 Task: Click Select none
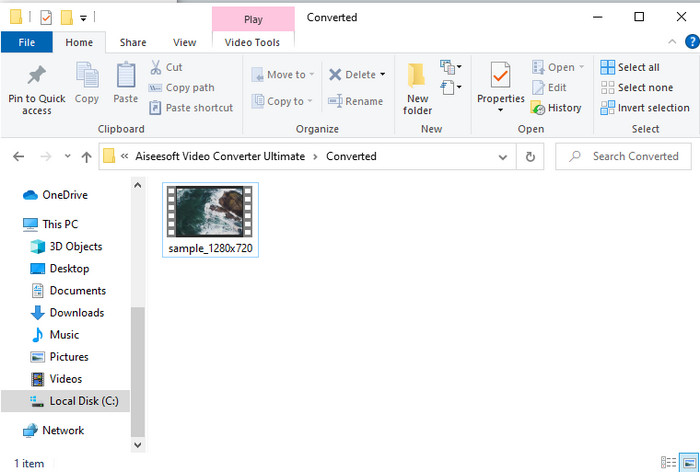click(x=637, y=88)
